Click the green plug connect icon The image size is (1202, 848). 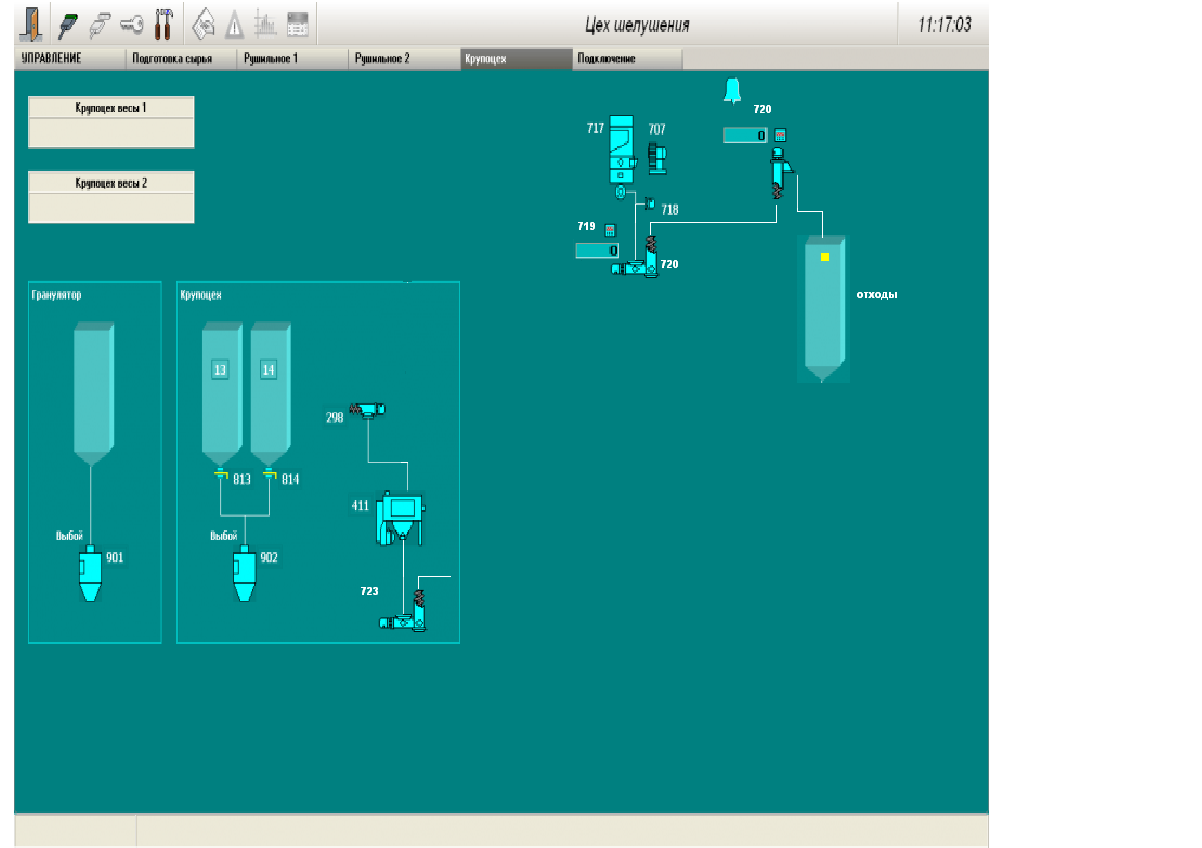point(69,23)
